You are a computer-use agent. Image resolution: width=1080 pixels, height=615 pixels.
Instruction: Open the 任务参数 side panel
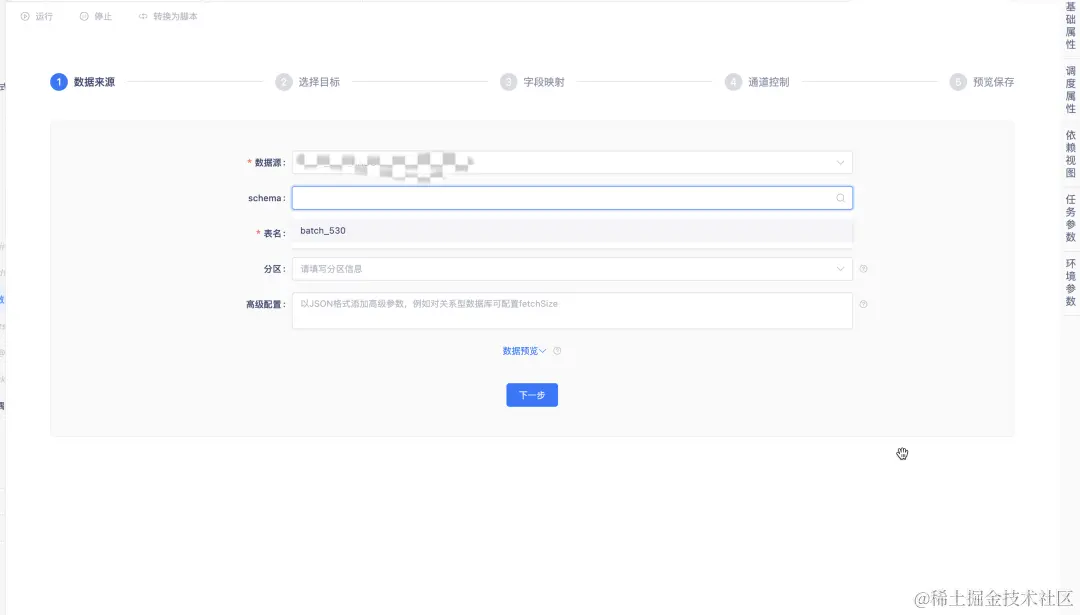click(1070, 218)
